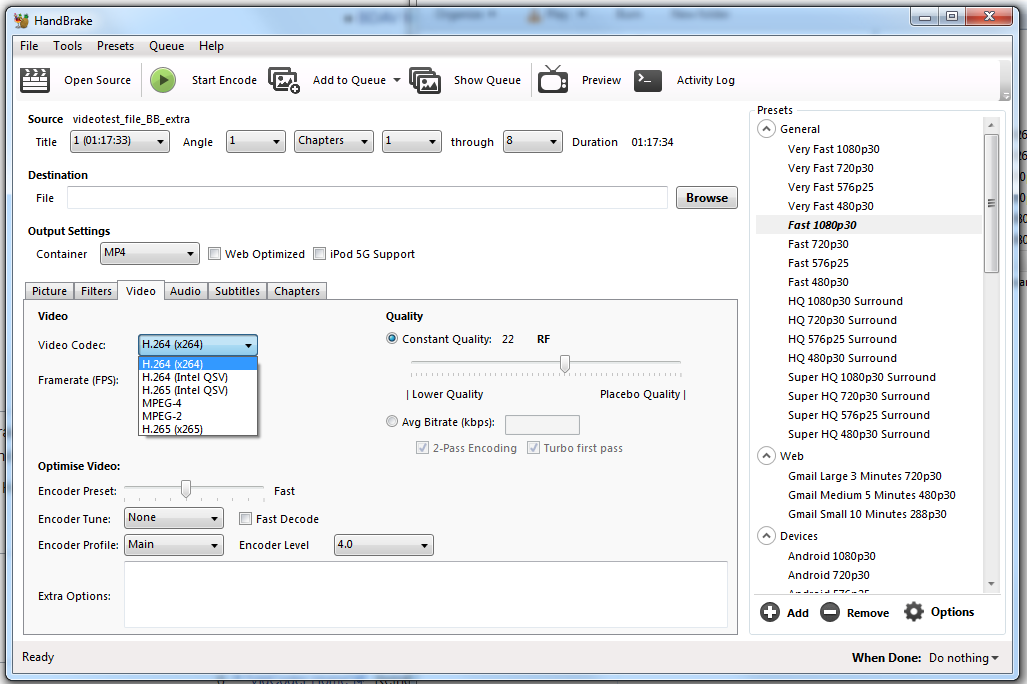Open the Container MP4 dropdown
Screen dimensions: 1027x684
pos(149,253)
